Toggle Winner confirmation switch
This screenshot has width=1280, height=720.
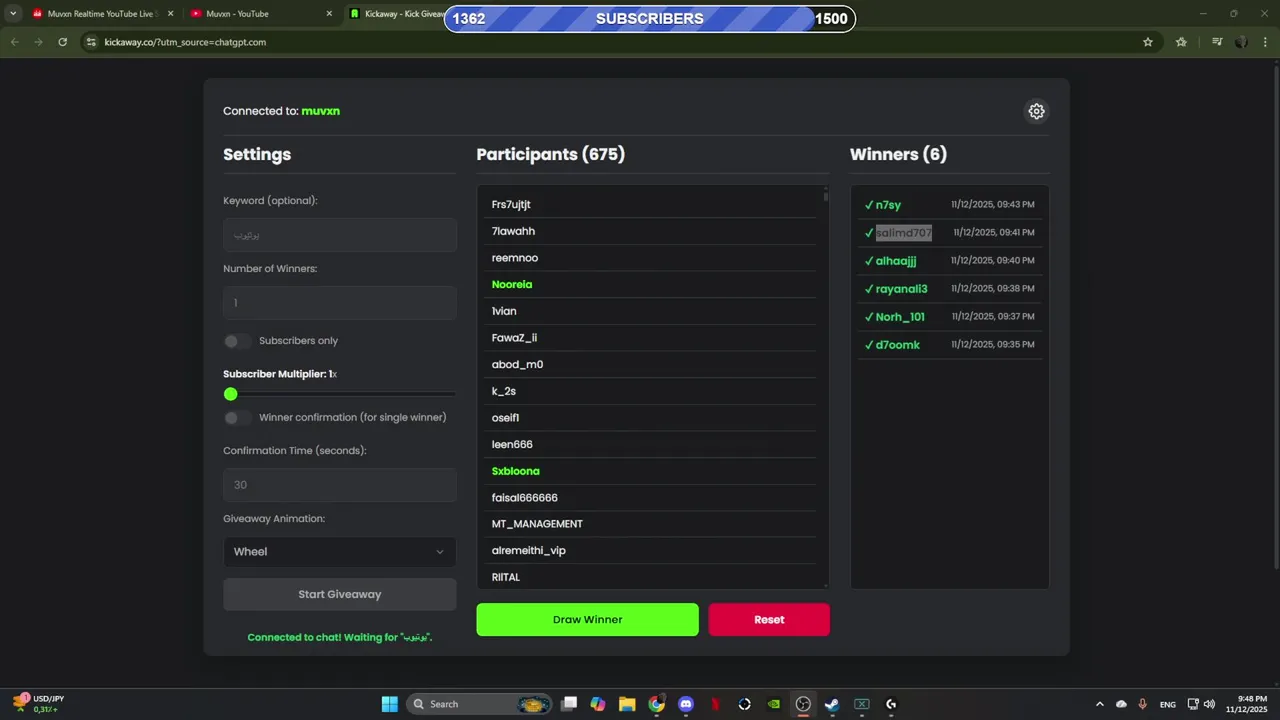pyautogui.click(x=237, y=417)
